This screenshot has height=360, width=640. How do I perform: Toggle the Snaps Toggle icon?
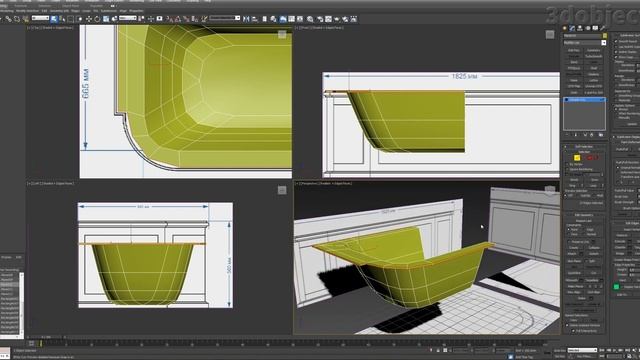click(x=169, y=19)
